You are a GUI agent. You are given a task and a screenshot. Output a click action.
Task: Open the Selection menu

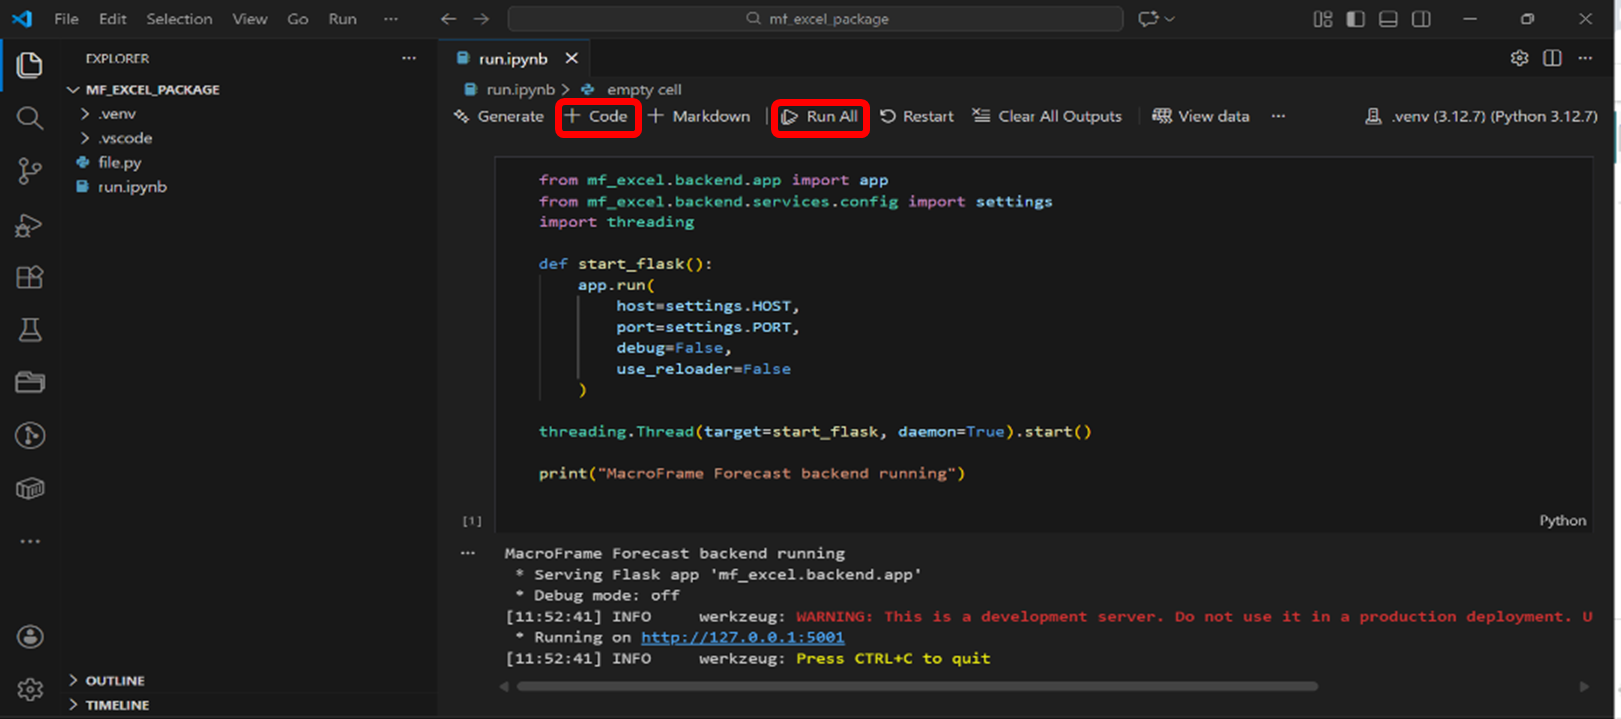pos(179,19)
